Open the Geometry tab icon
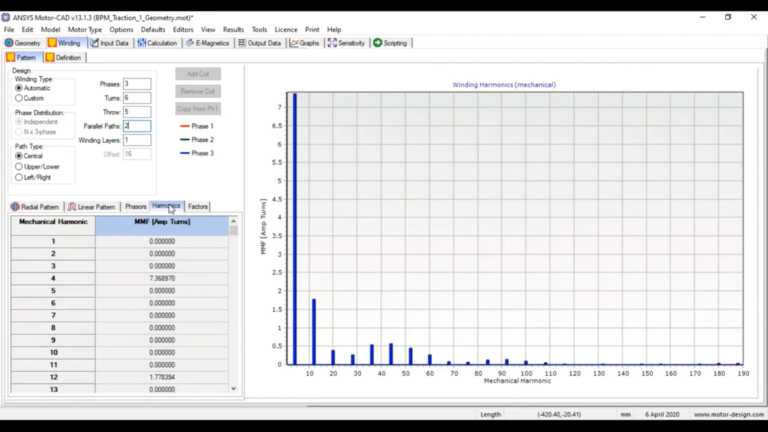 (9, 43)
